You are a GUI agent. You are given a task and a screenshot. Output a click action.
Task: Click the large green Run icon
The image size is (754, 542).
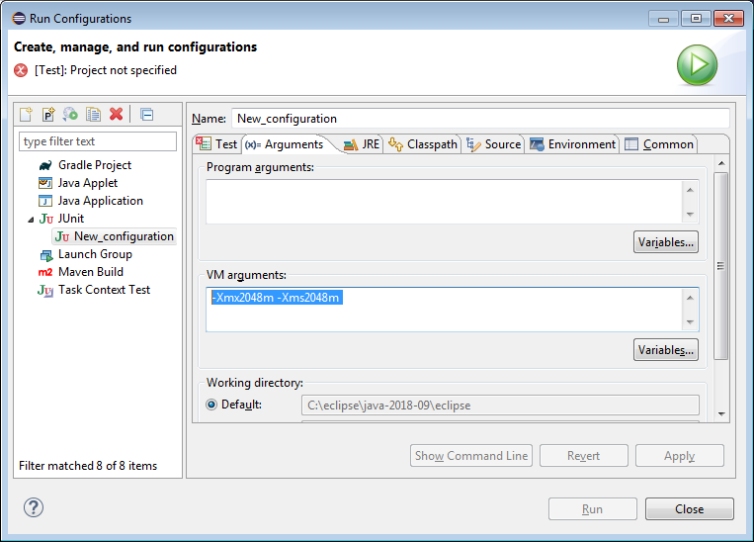tap(697, 66)
